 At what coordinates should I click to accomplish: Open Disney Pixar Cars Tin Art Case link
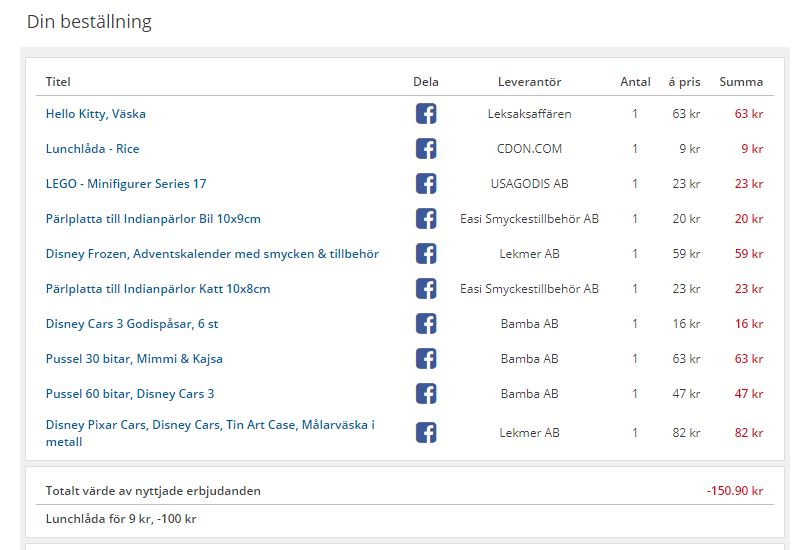(x=210, y=433)
